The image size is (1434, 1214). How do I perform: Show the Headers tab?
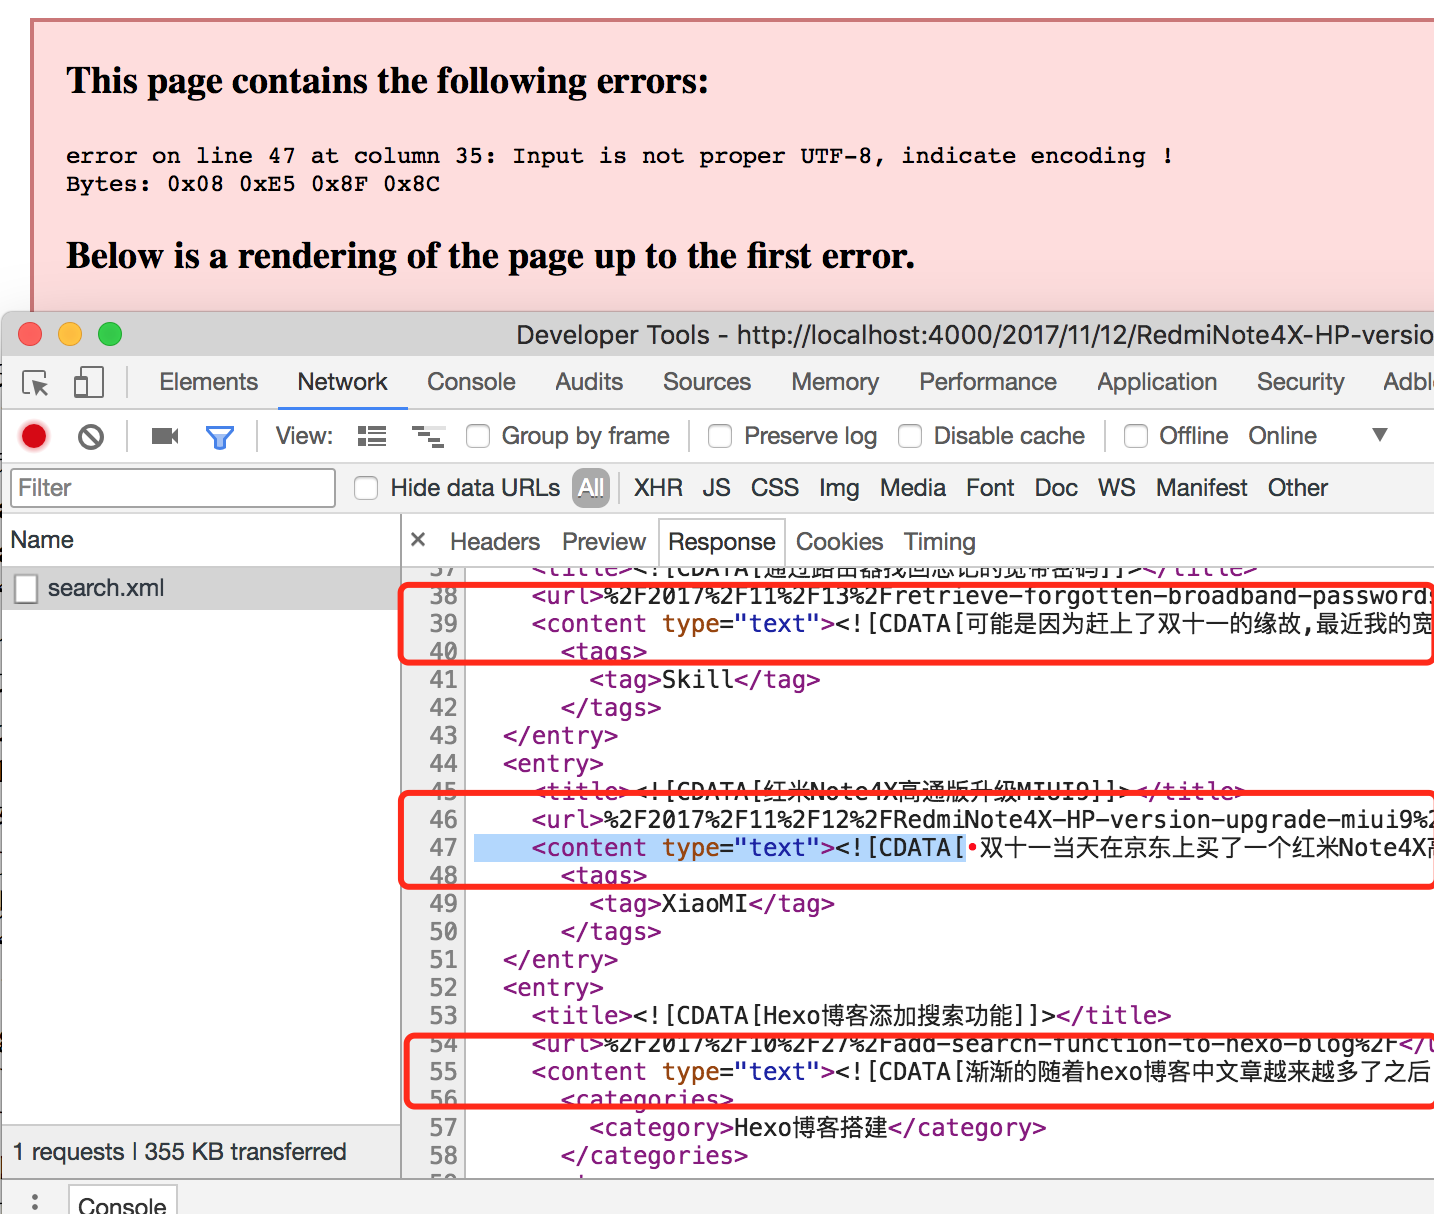[x=495, y=542]
